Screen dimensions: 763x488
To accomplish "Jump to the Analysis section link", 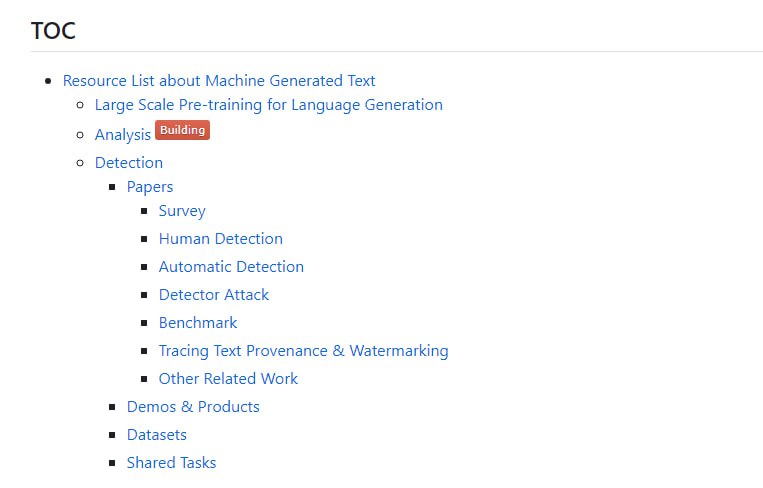I will point(122,134).
